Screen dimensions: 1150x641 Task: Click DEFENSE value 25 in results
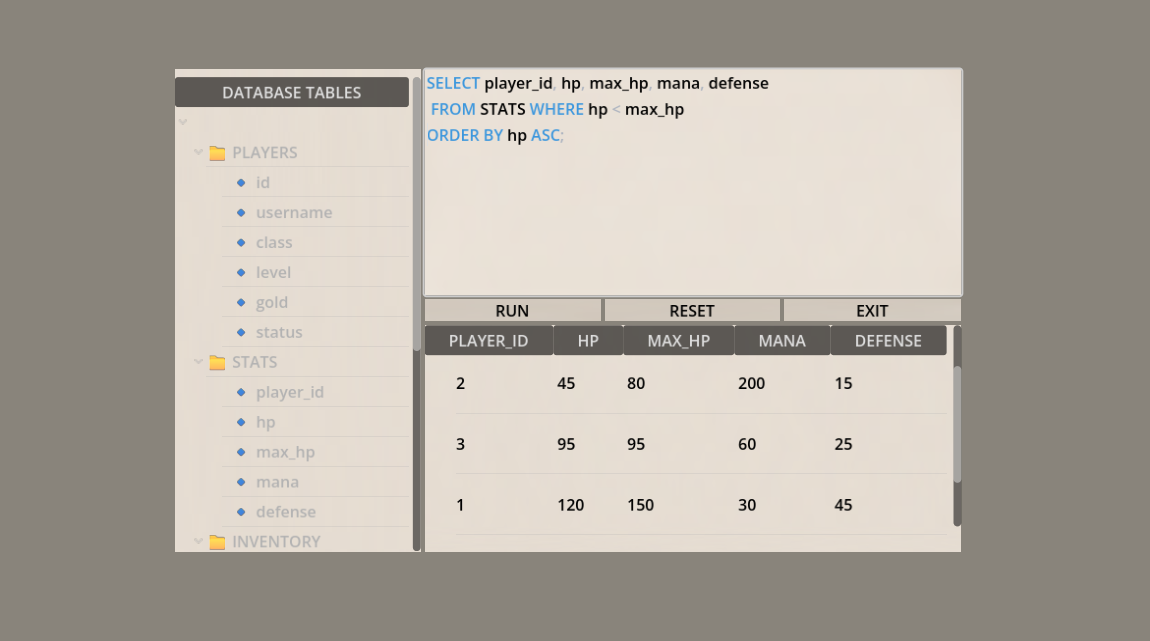(843, 444)
